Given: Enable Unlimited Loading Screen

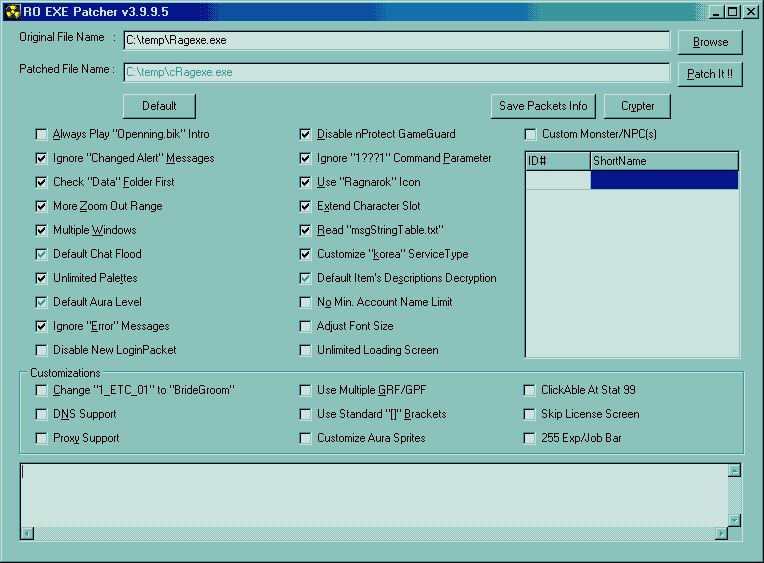Looking at the screenshot, I should click(306, 350).
